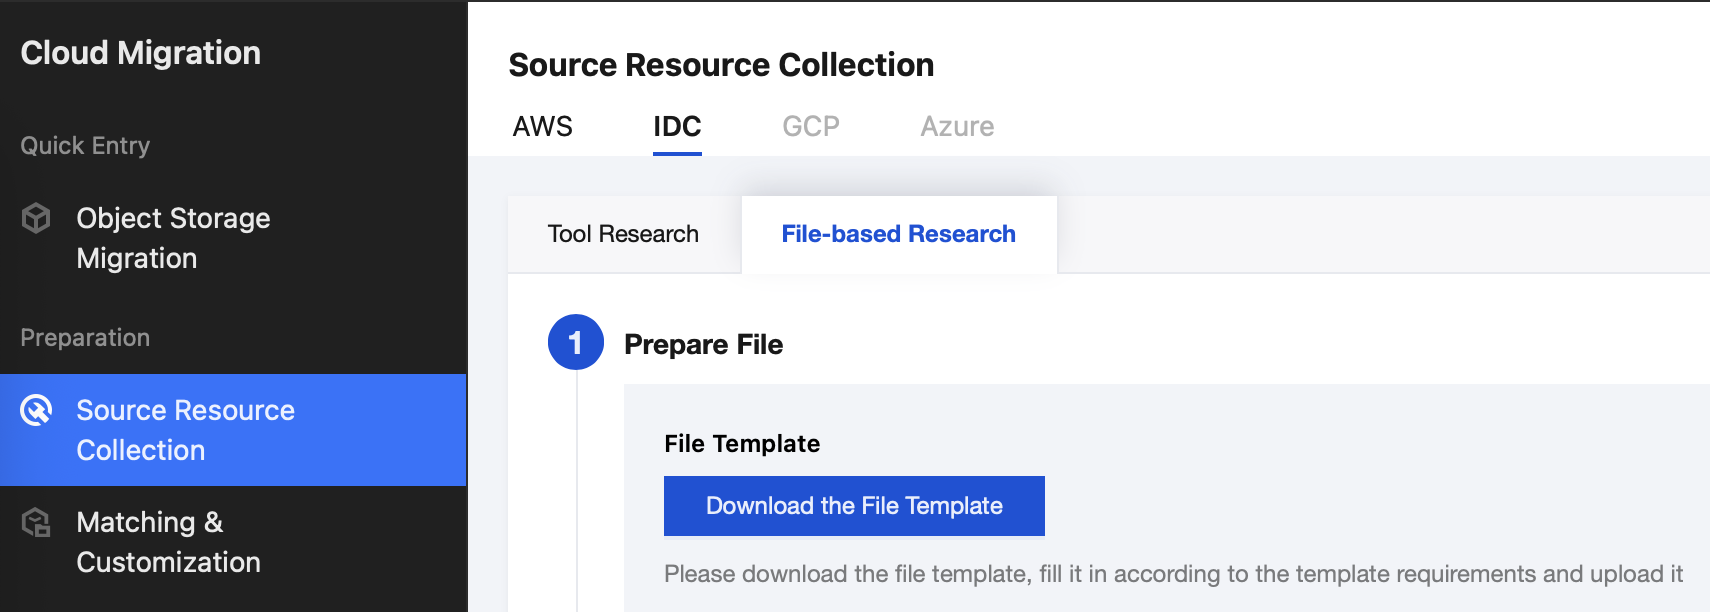Click the Preparation section header
This screenshot has height=612, width=1710.
coord(85,338)
